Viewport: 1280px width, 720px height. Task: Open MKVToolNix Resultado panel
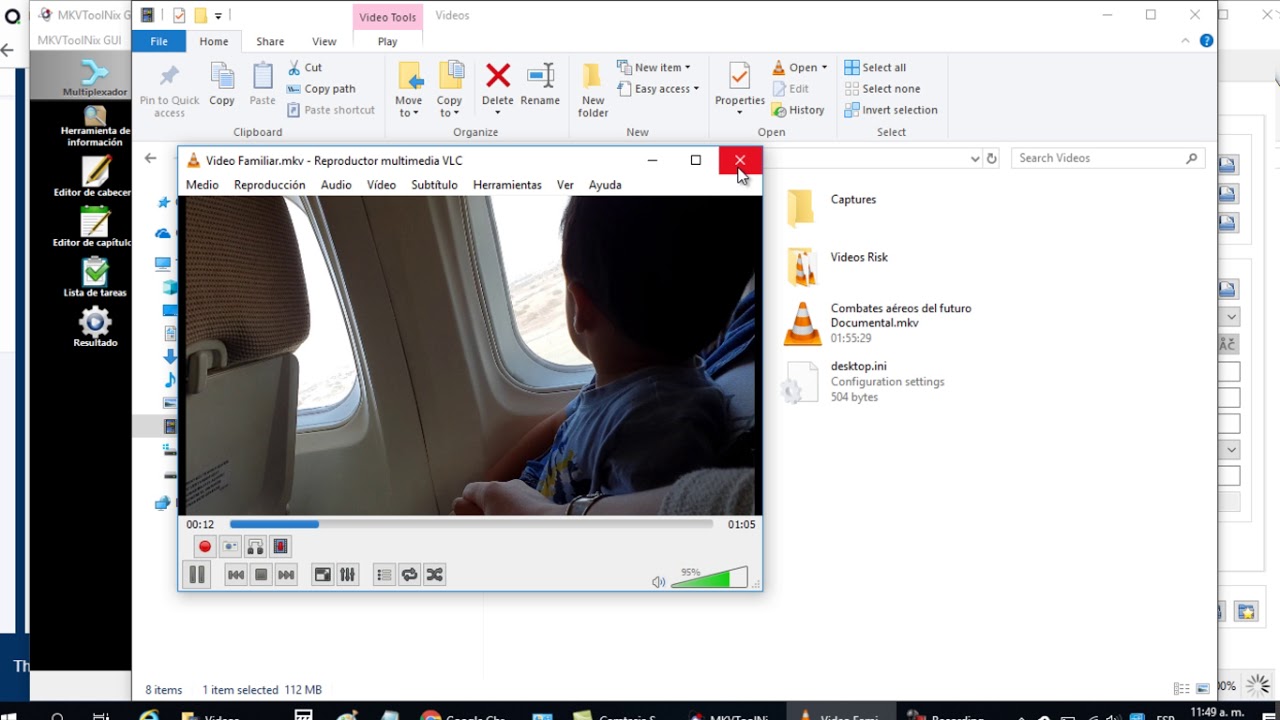tap(94, 326)
